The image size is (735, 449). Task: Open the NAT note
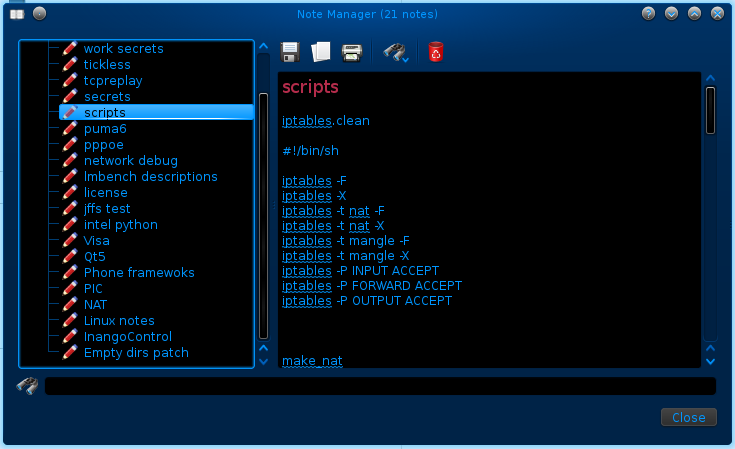coord(95,305)
